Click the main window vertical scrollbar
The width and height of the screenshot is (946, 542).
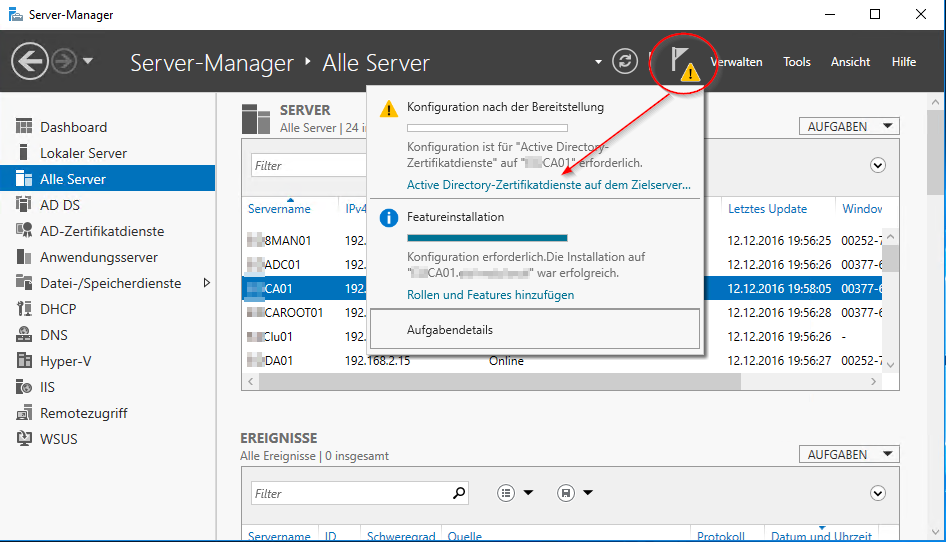(936, 152)
